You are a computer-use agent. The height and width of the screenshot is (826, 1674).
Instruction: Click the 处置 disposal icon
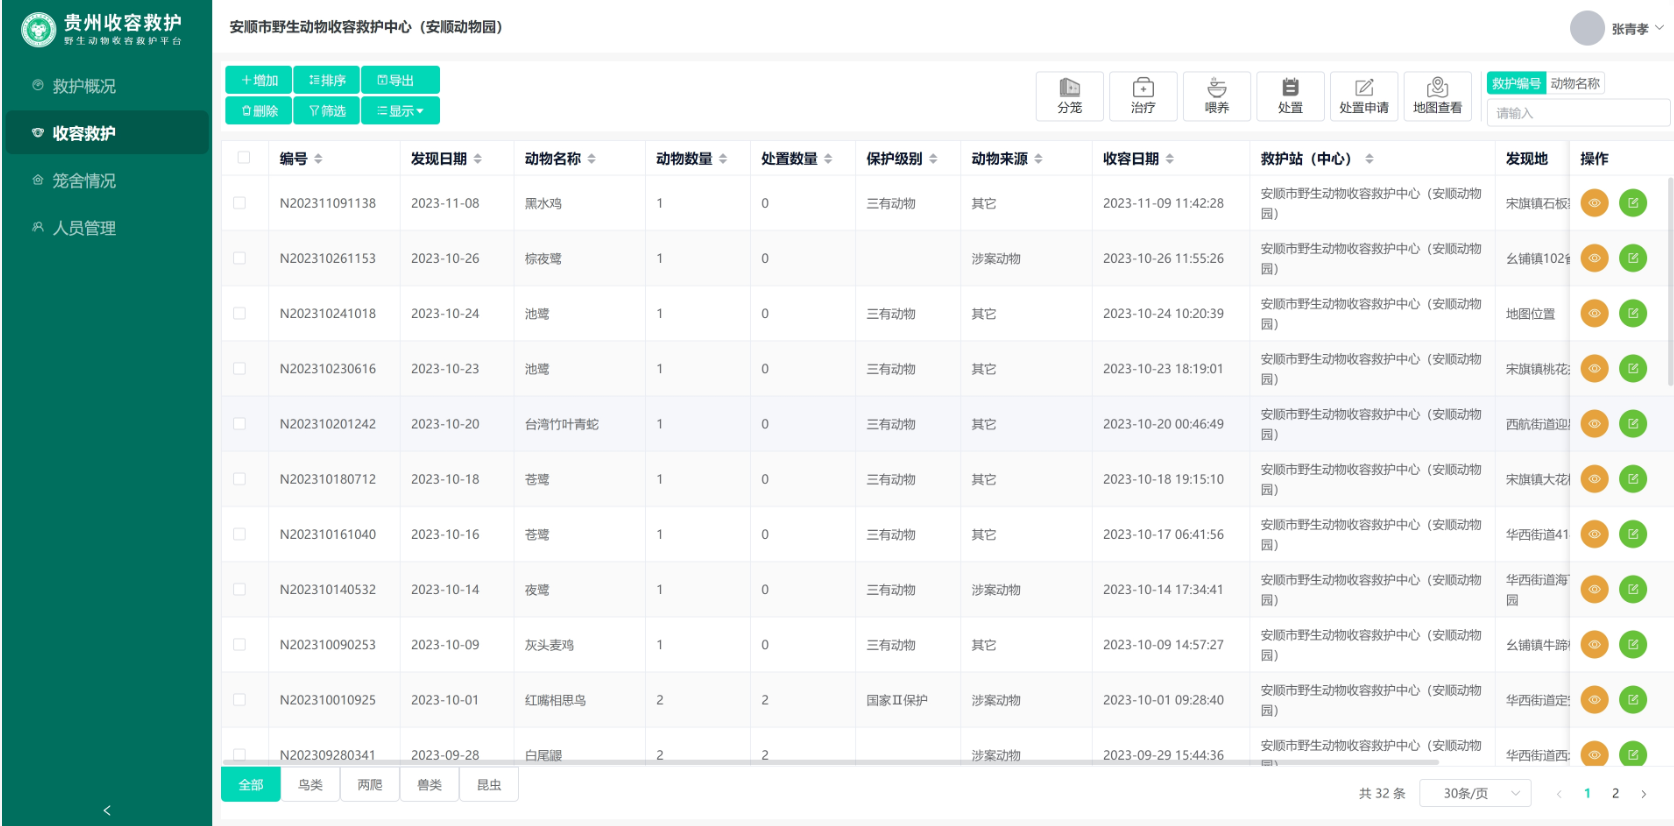point(1290,96)
